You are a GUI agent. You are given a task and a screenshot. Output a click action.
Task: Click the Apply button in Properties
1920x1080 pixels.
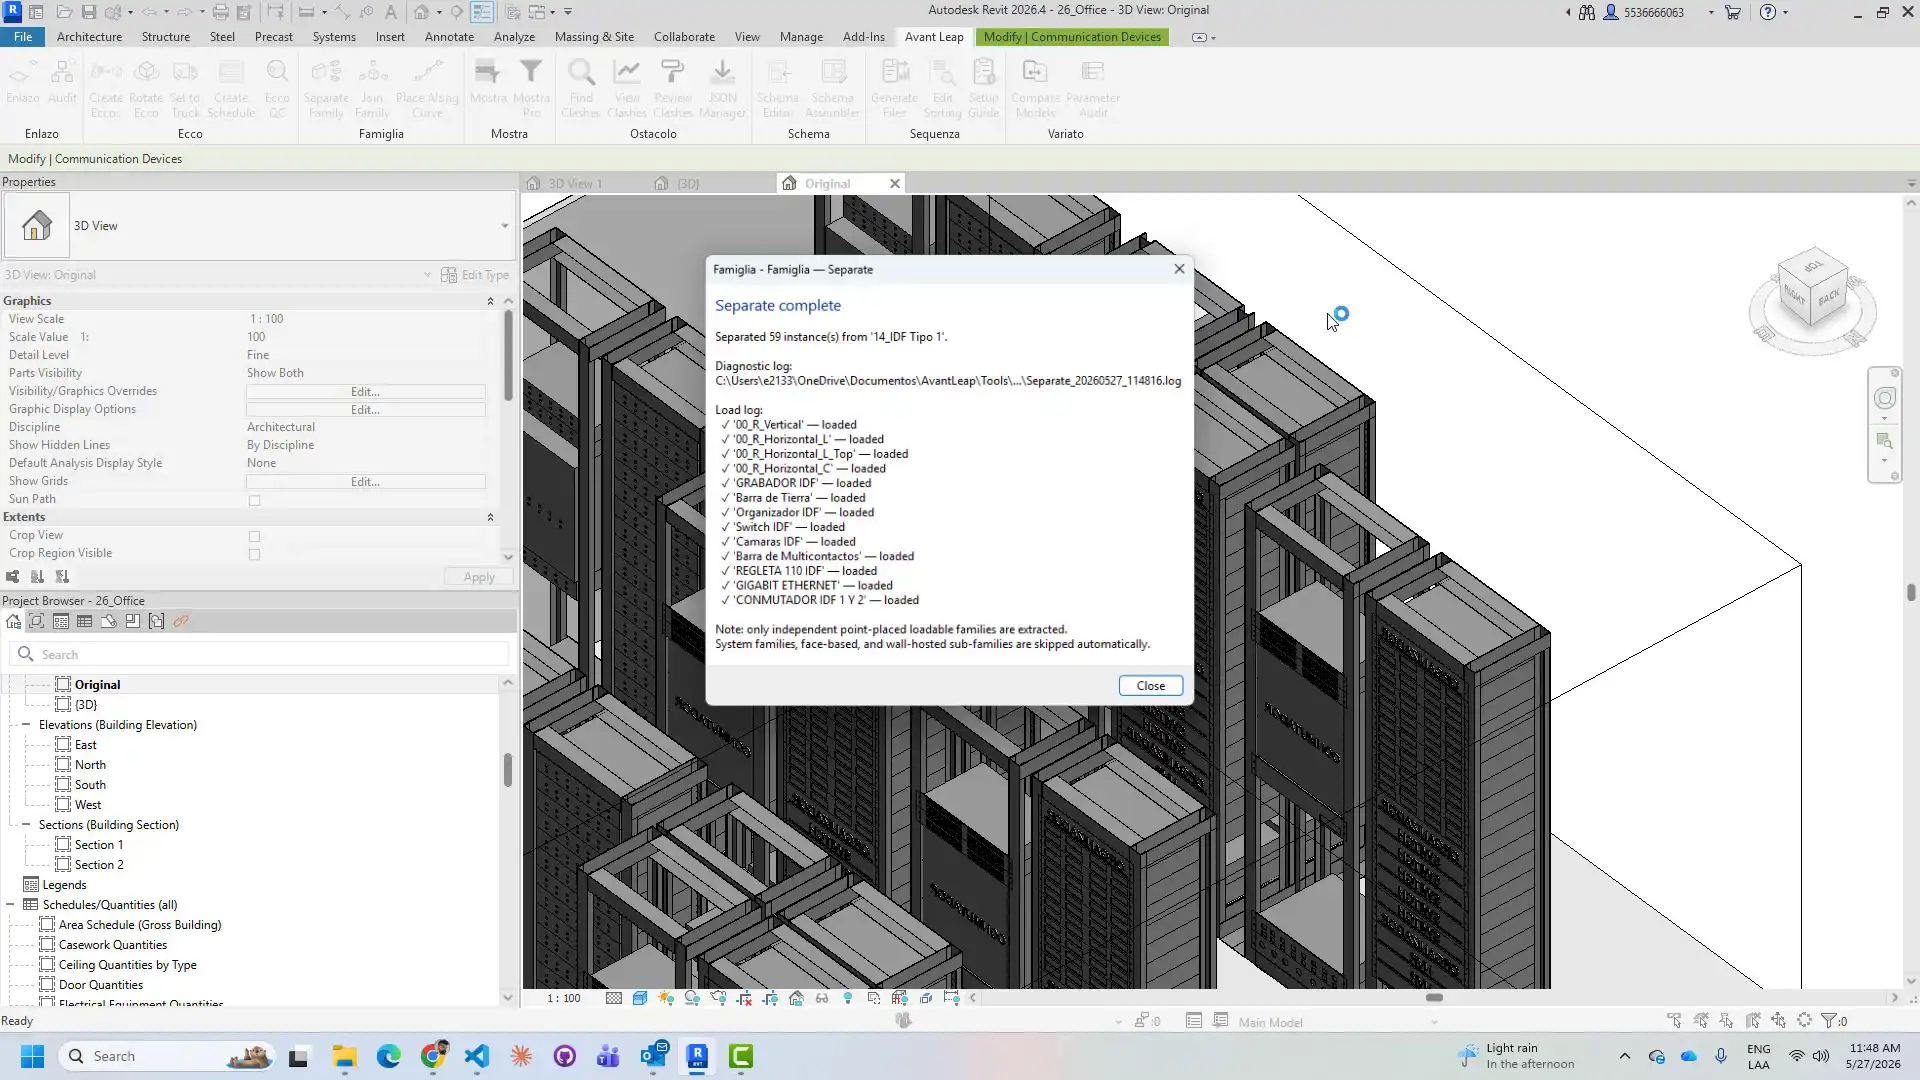[x=478, y=577]
